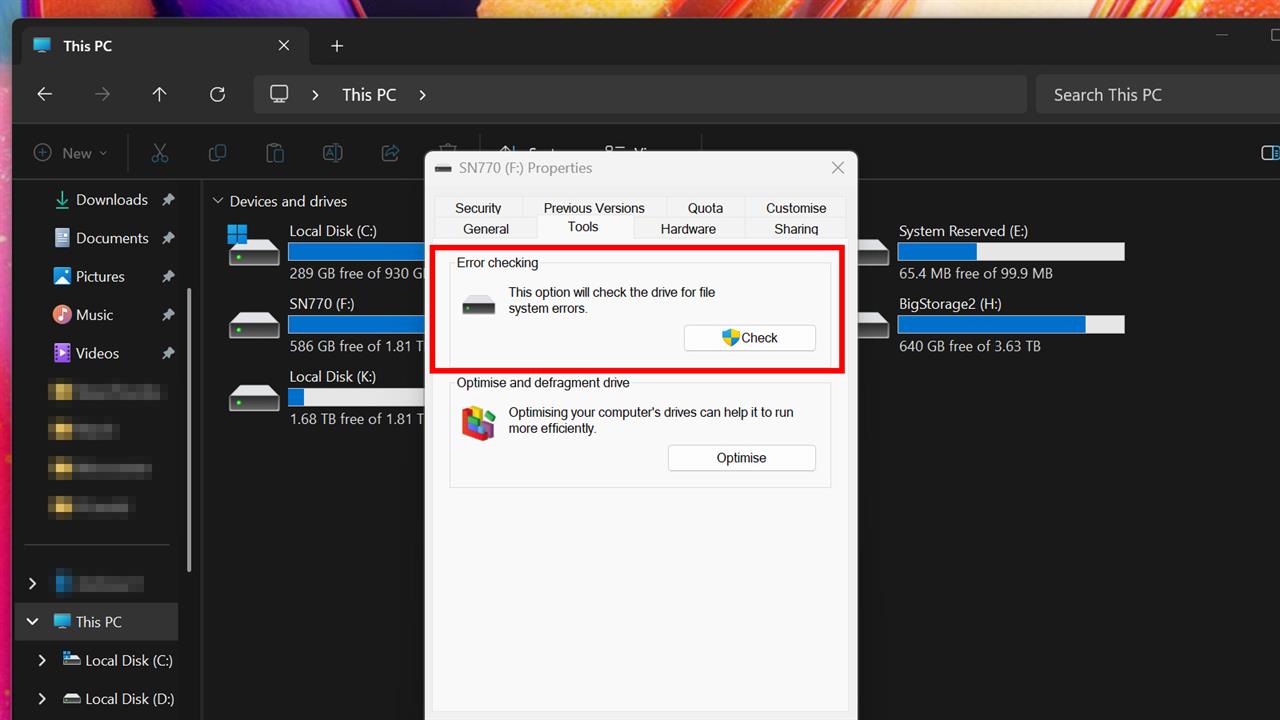Click the Paste clipboard icon

click(x=275, y=153)
